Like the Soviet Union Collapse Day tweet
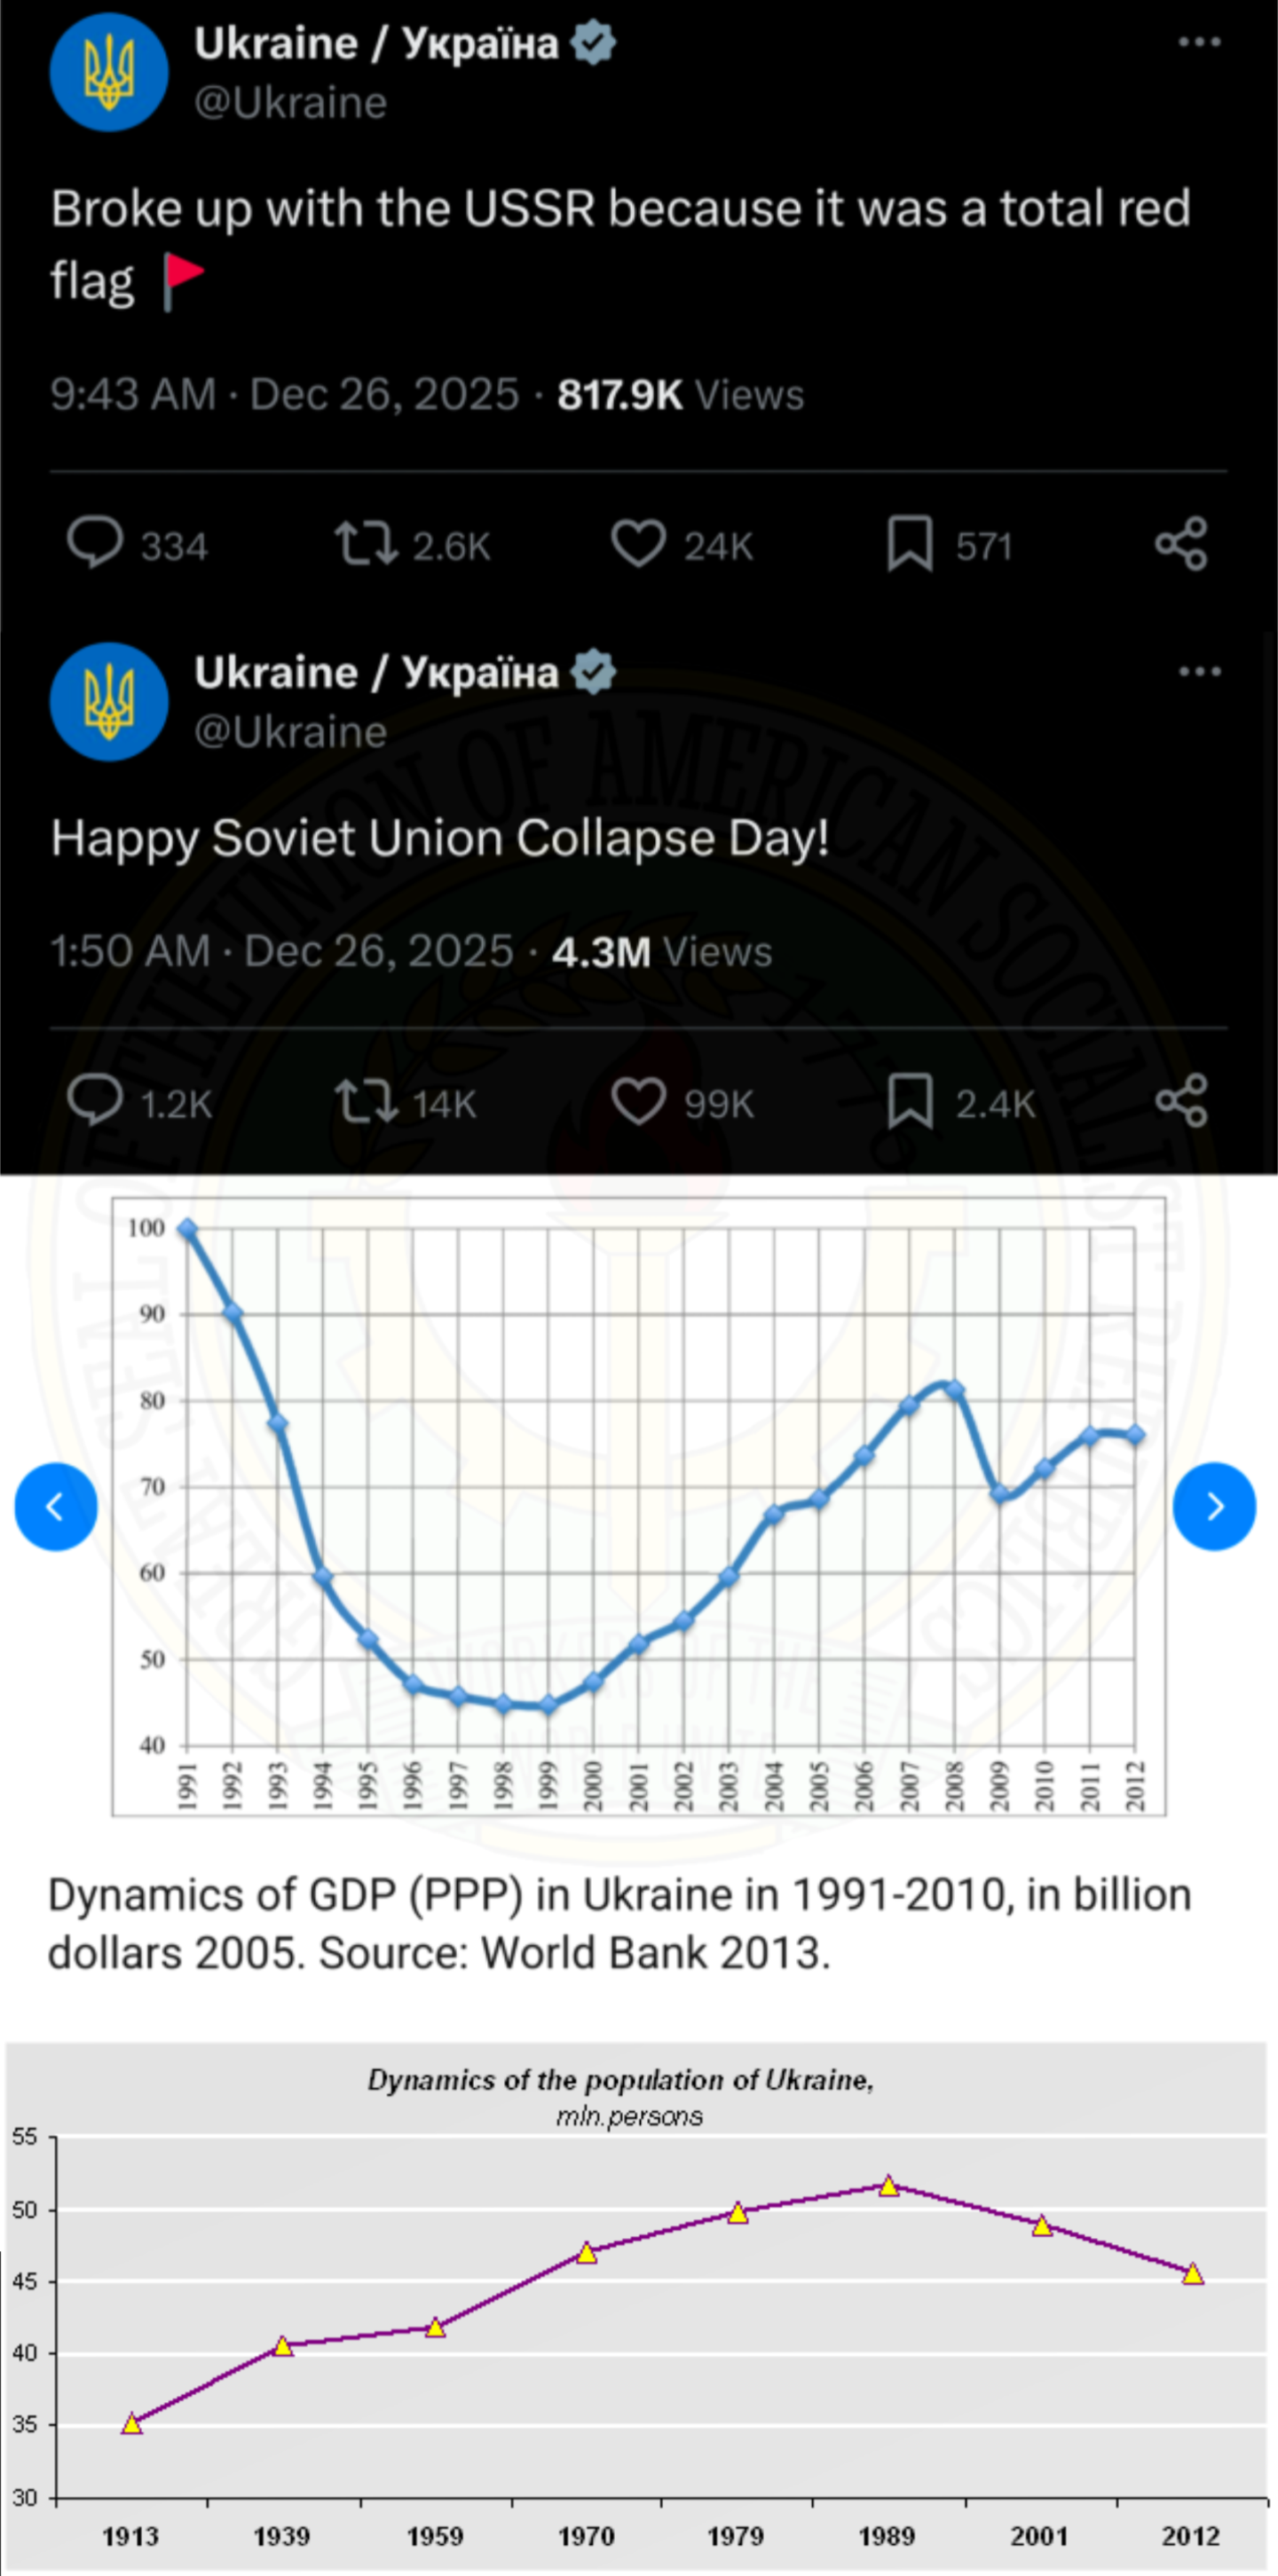The width and height of the screenshot is (1278, 2576). coord(638,1100)
